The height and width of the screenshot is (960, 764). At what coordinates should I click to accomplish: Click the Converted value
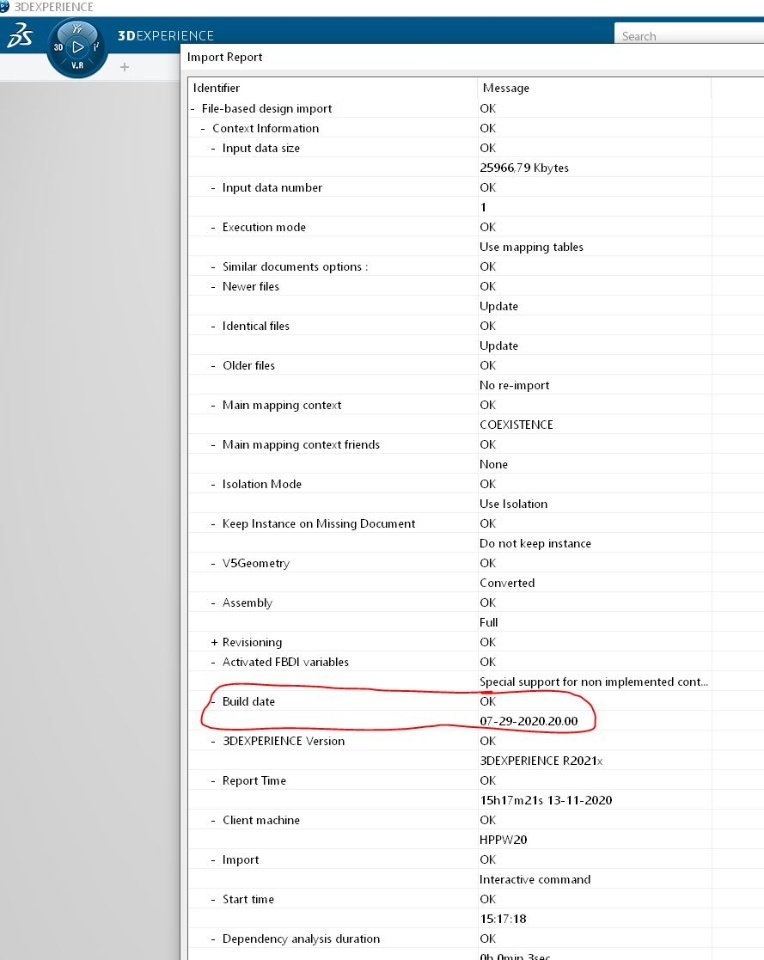pyautogui.click(x=507, y=583)
